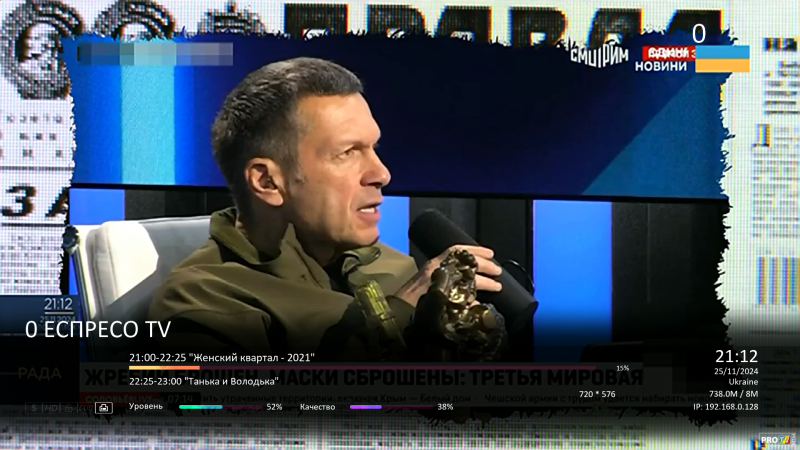Click the Ukrainian flag channel logo
The height and width of the screenshot is (450, 800).
[722, 59]
